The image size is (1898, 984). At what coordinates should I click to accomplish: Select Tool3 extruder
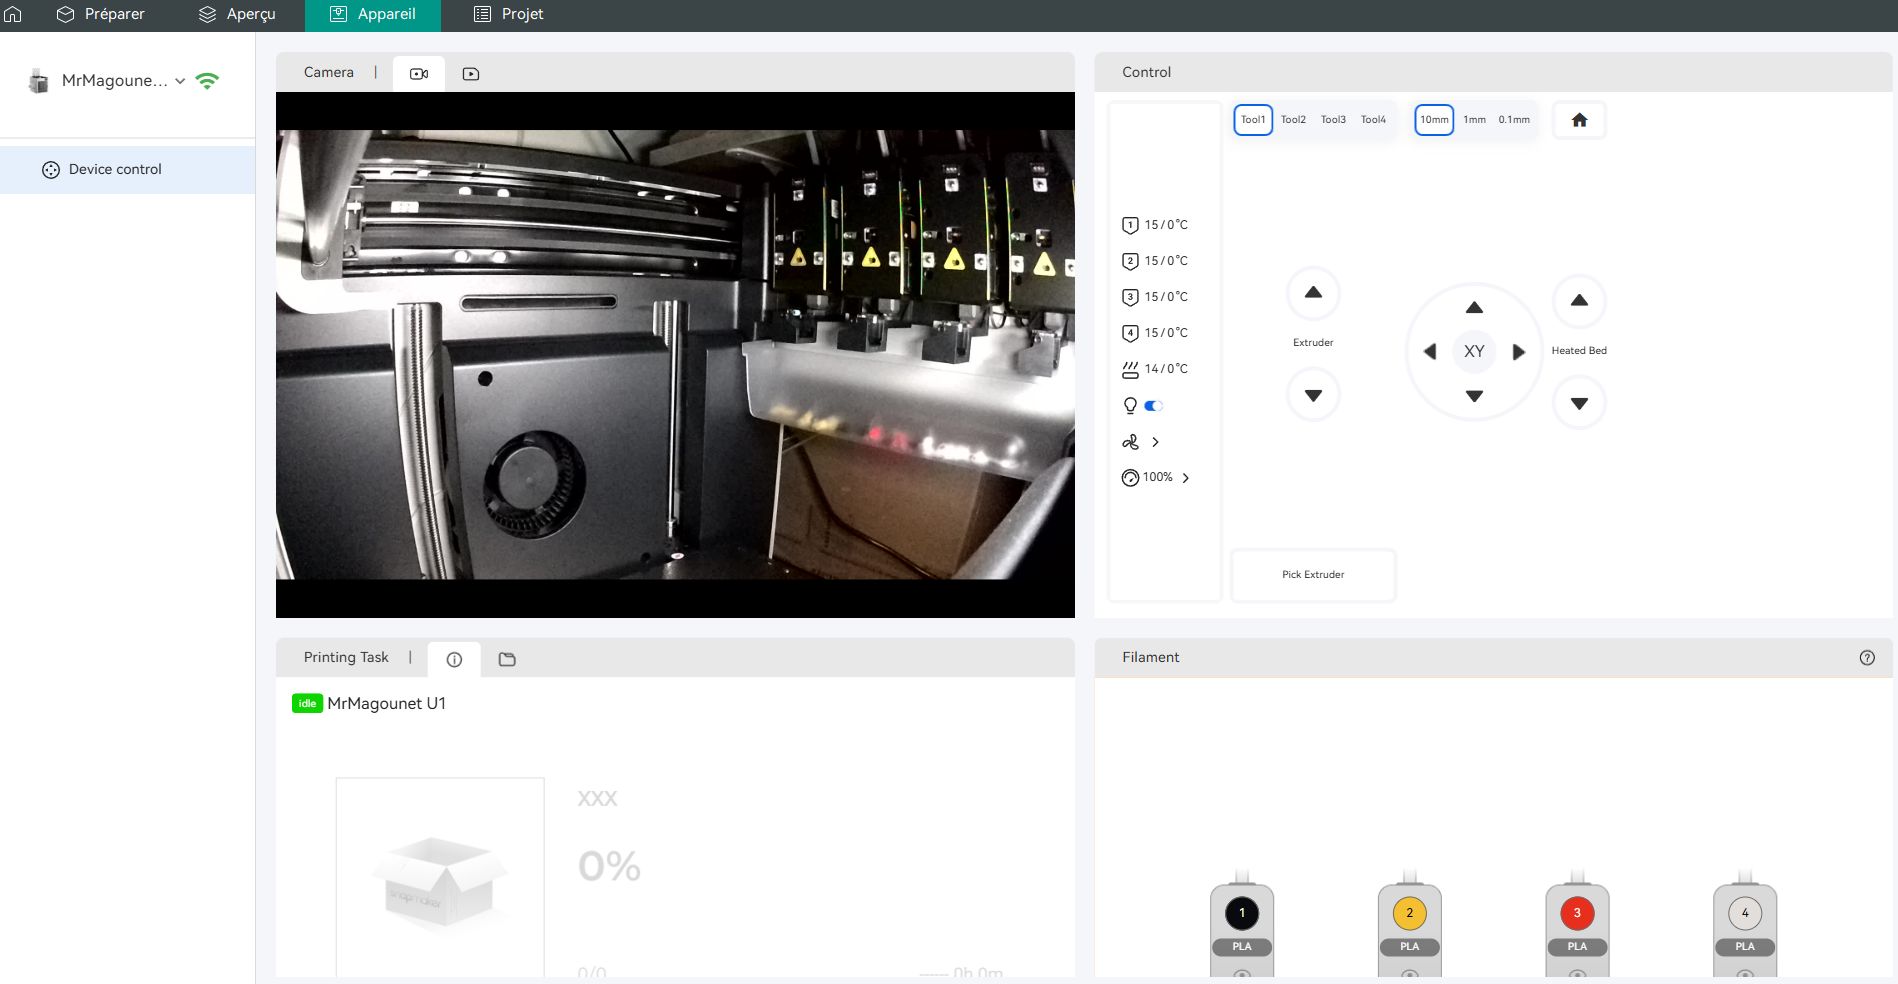(1333, 120)
